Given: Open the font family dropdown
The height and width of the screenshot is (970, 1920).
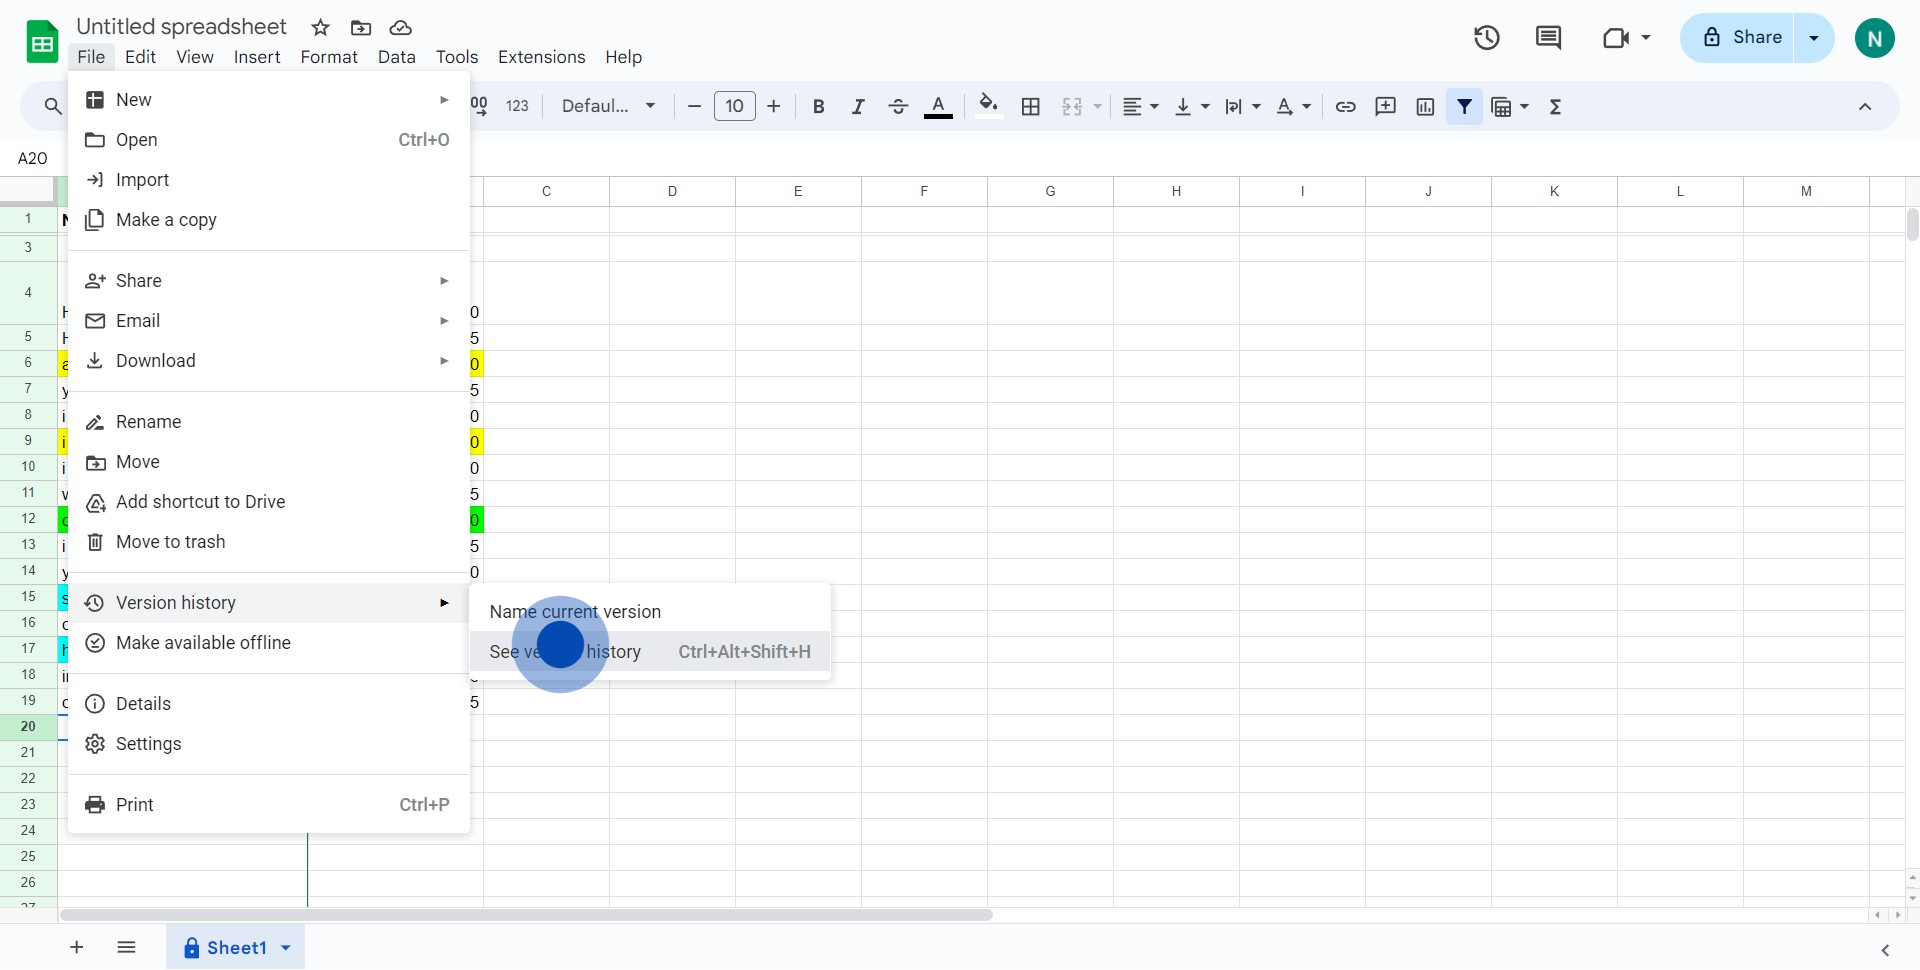Looking at the screenshot, I should click(x=608, y=107).
